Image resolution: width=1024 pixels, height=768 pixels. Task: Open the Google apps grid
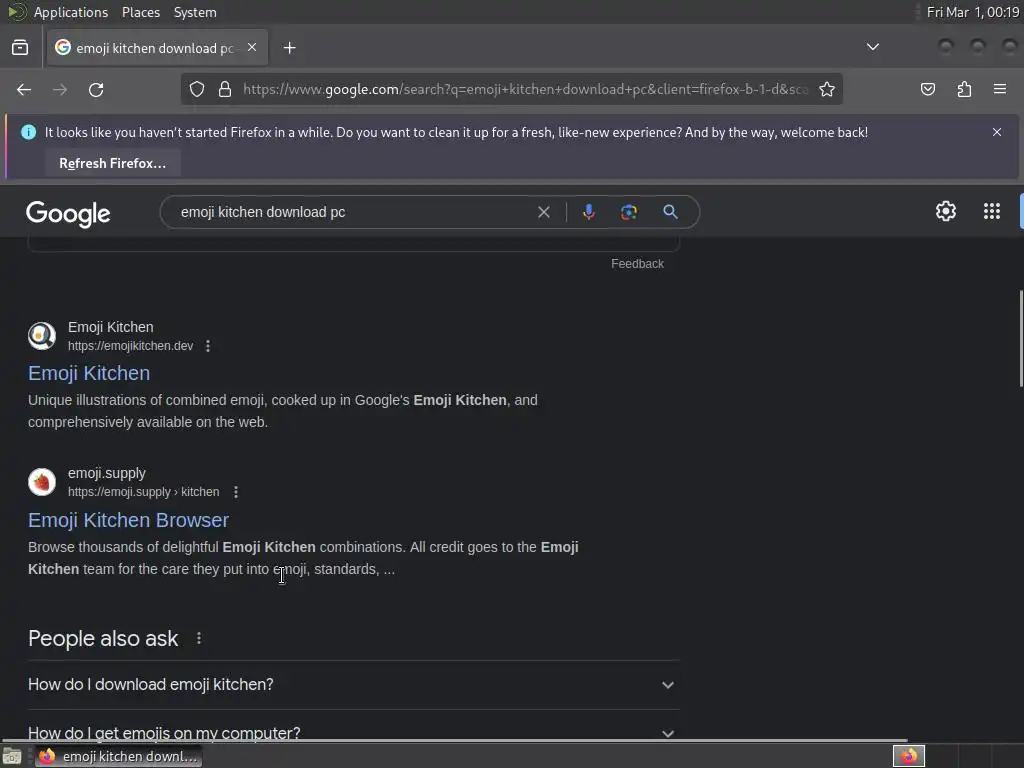click(x=991, y=211)
